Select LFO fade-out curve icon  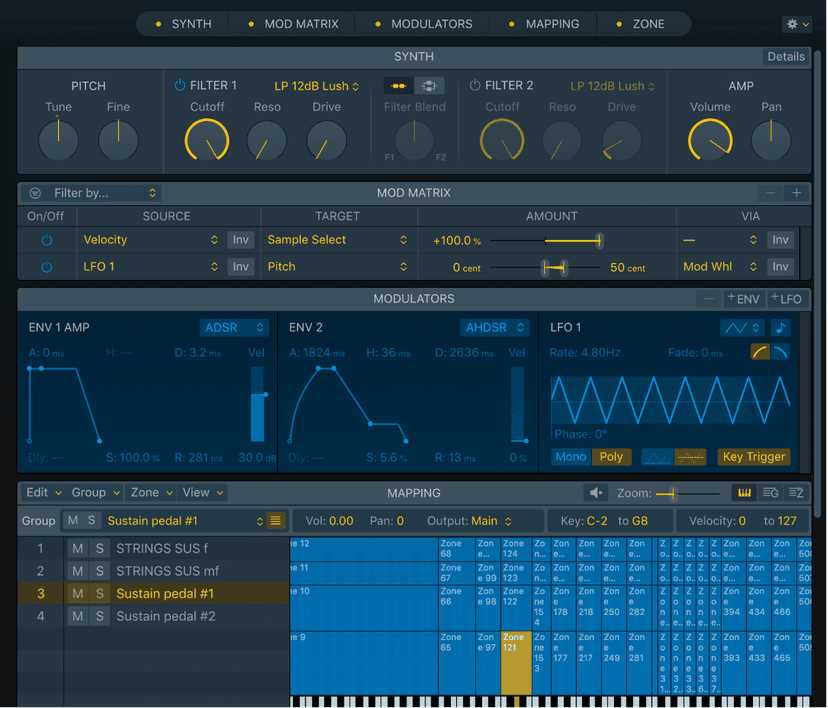(780, 352)
